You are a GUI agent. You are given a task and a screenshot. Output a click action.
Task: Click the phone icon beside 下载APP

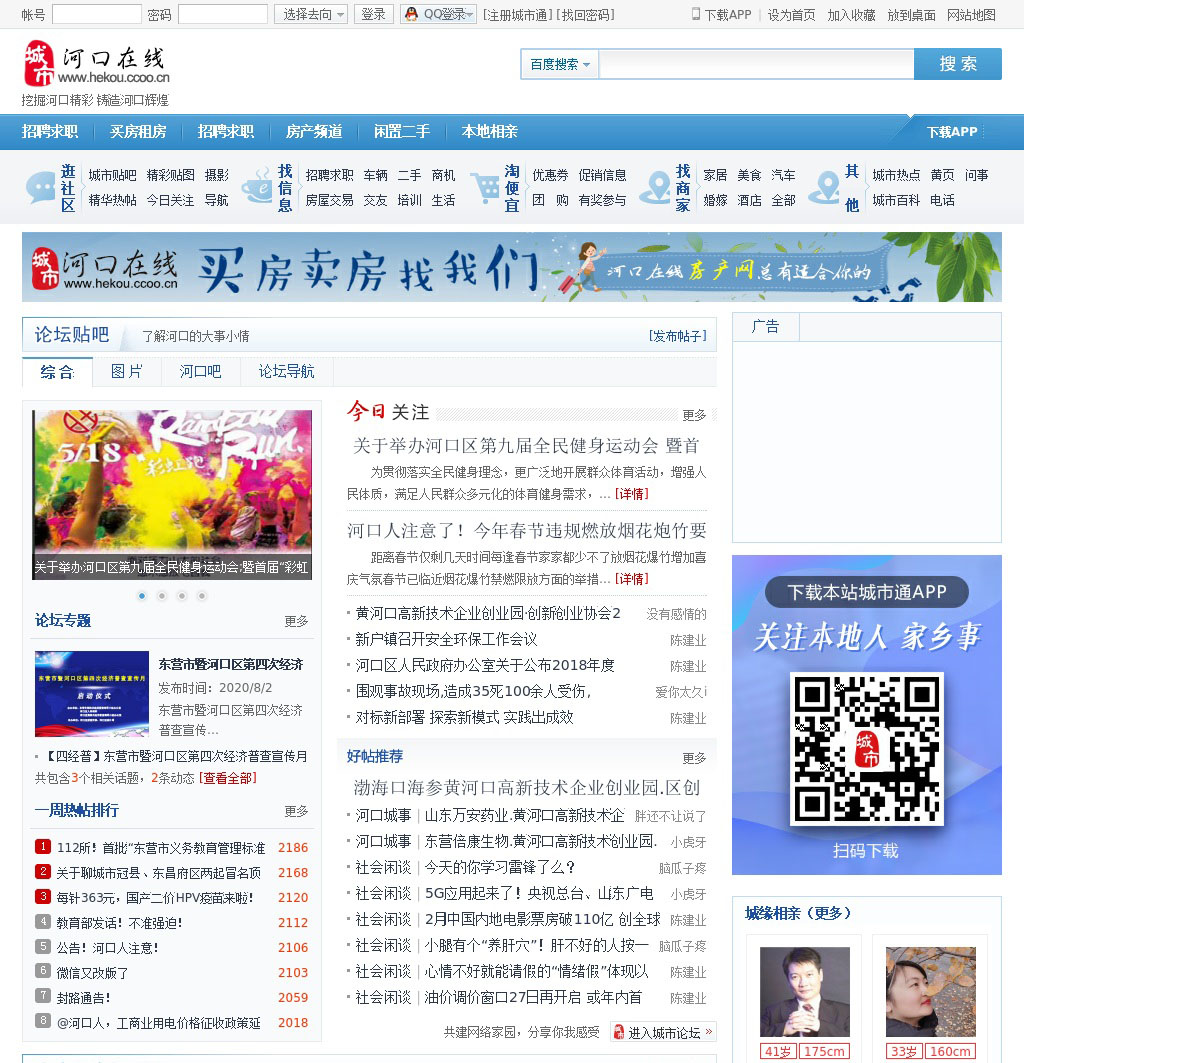point(696,14)
